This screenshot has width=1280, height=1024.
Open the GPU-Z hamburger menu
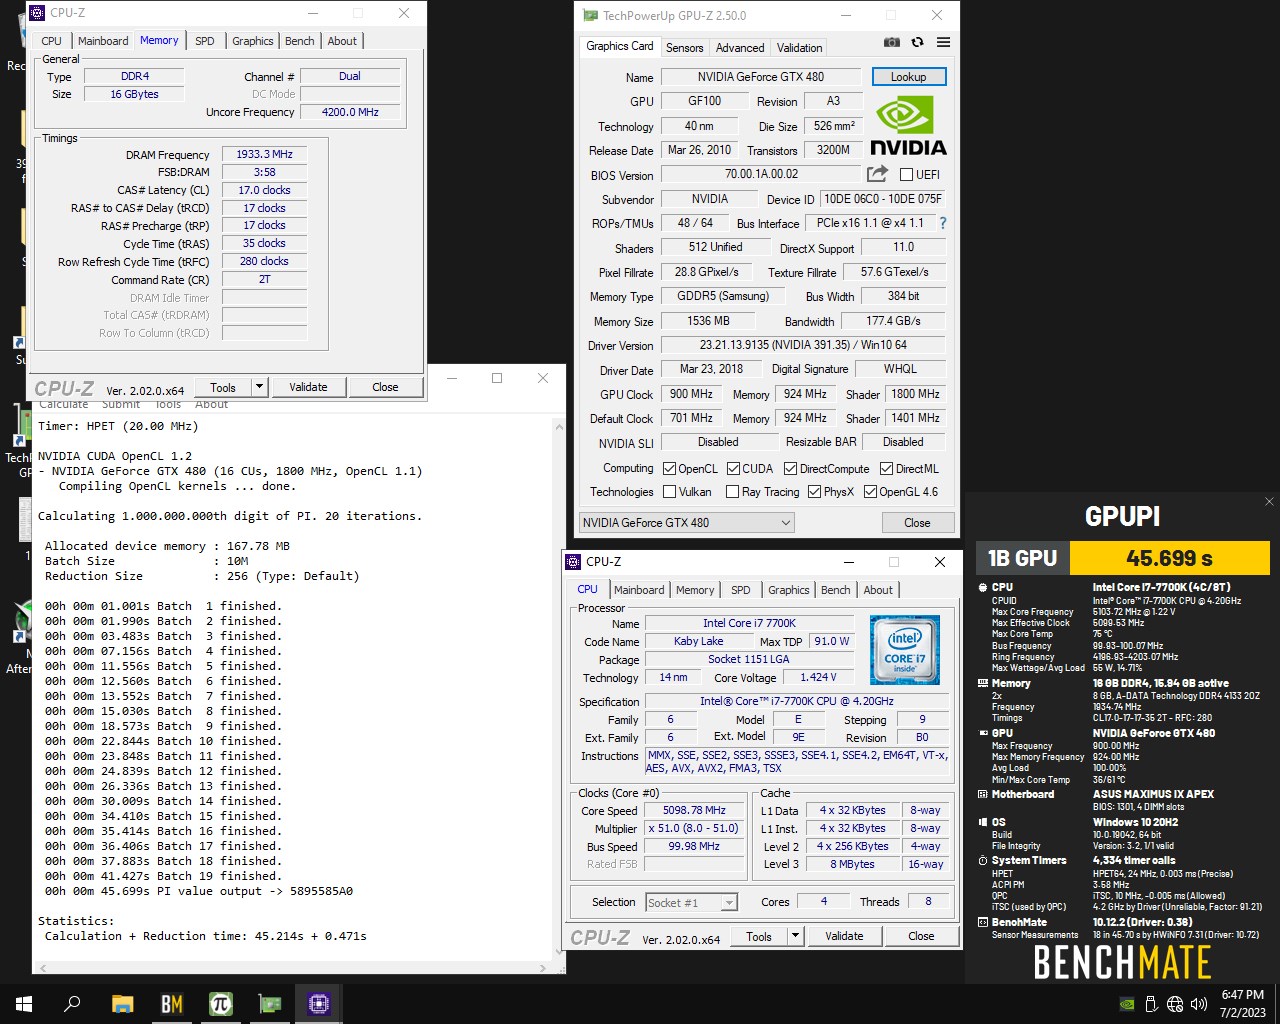(943, 42)
